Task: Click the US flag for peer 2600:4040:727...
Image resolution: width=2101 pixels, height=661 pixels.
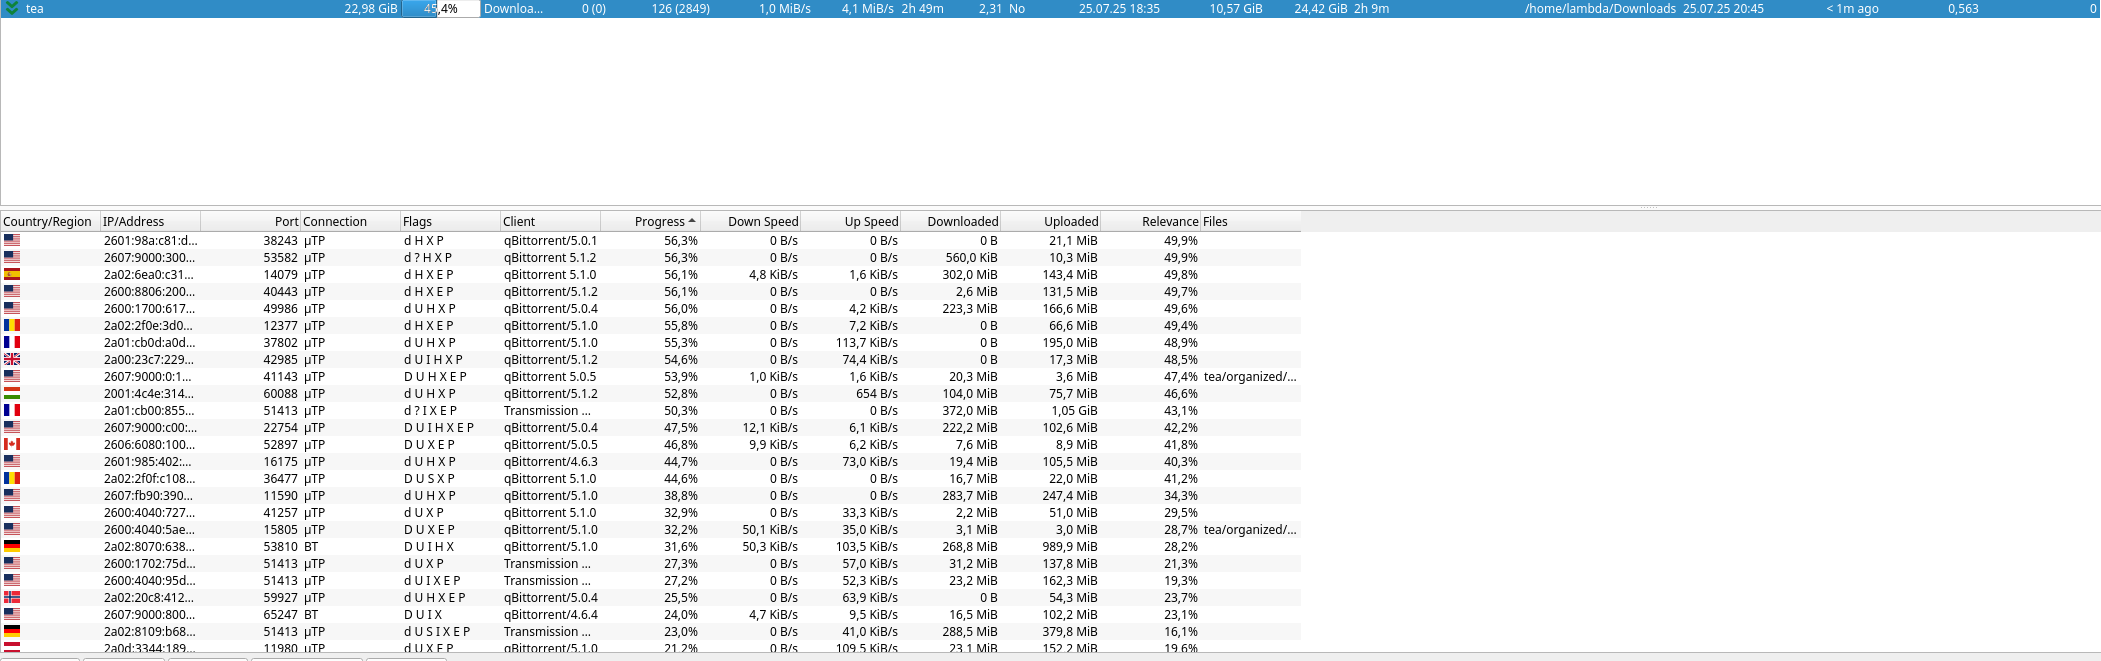Action: (x=12, y=512)
